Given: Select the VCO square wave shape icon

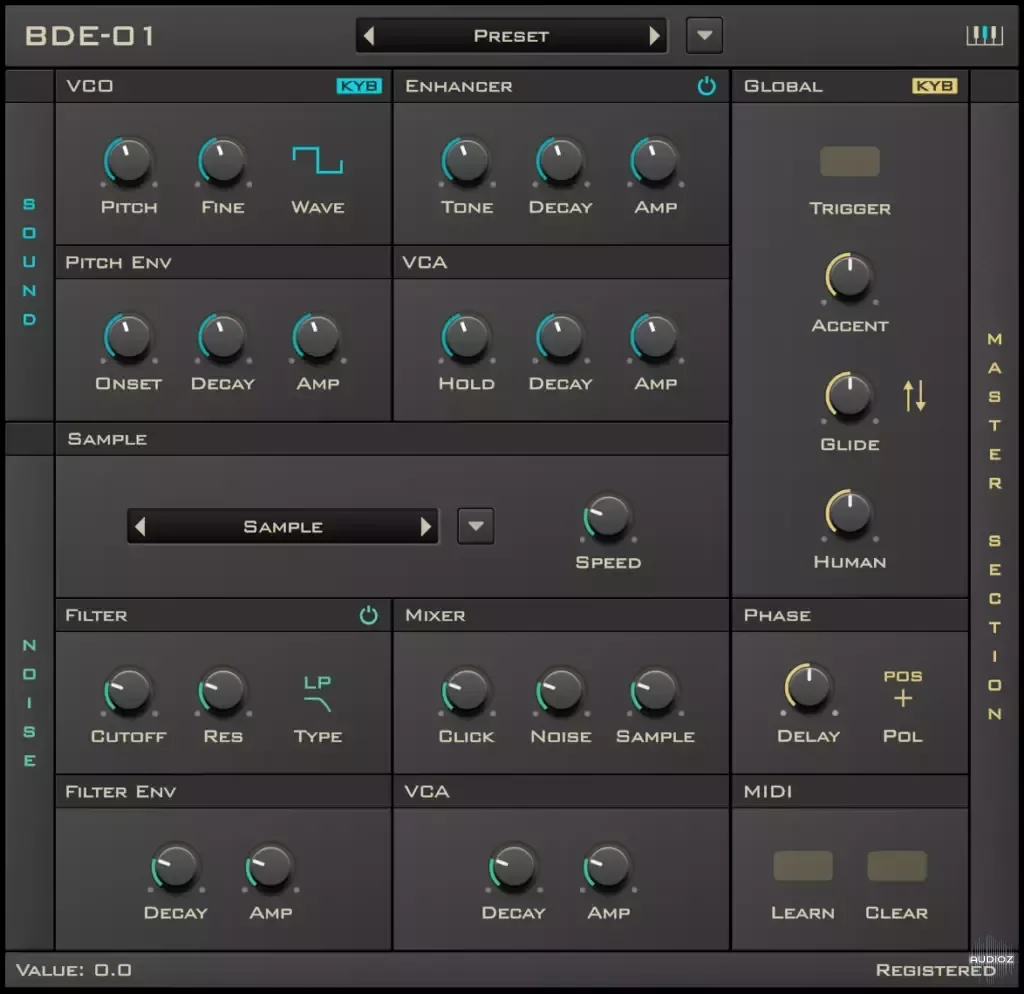Looking at the screenshot, I should 317,160.
